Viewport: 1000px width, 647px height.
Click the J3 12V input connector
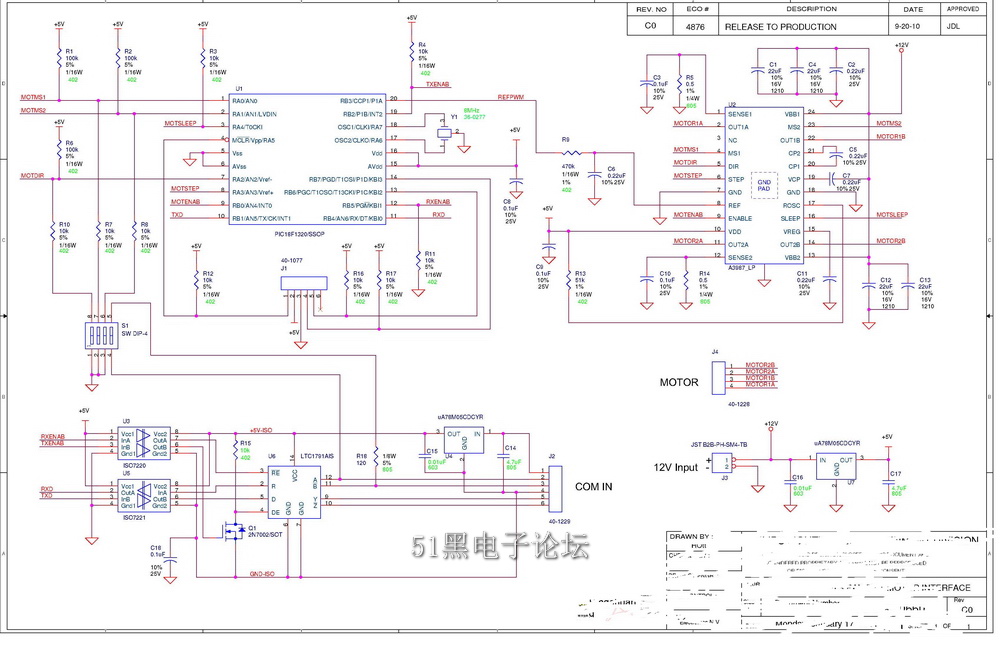point(721,463)
